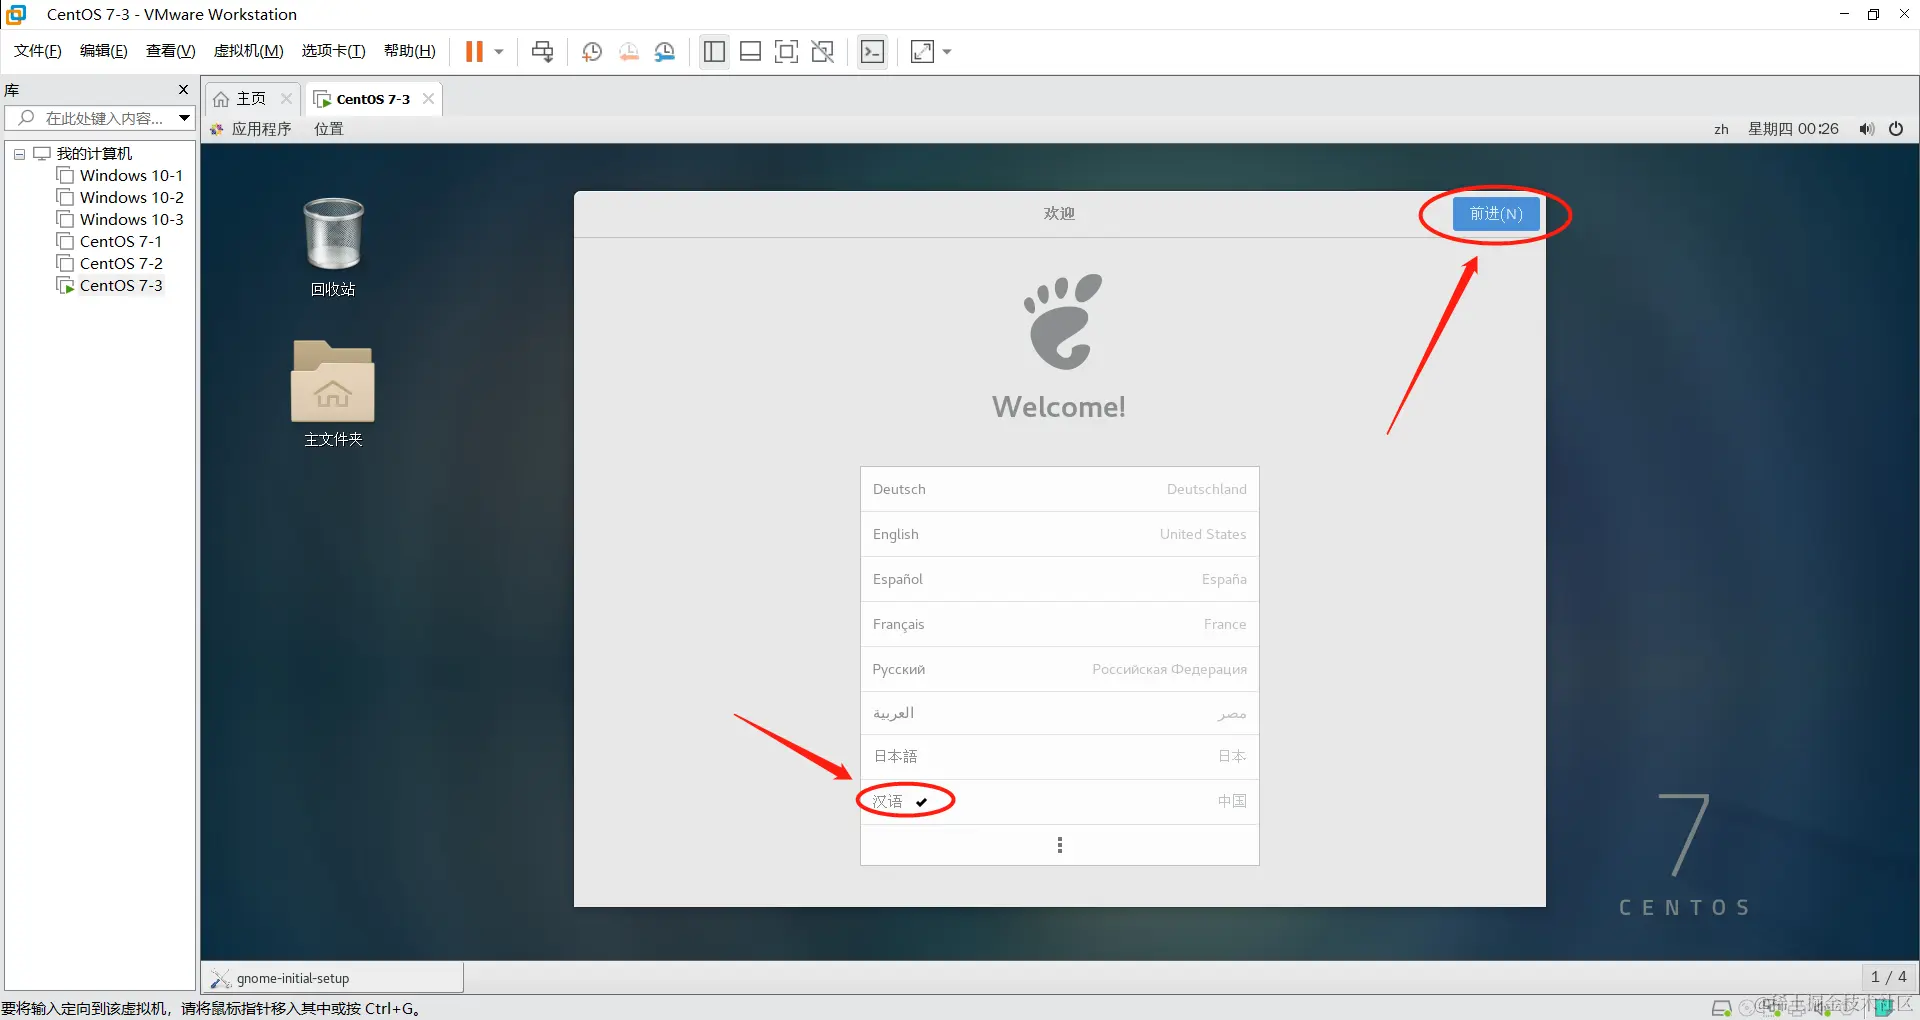The width and height of the screenshot is (1920, 1020).
Task: Select the Deutsch language row
Action: [1059, 489]
